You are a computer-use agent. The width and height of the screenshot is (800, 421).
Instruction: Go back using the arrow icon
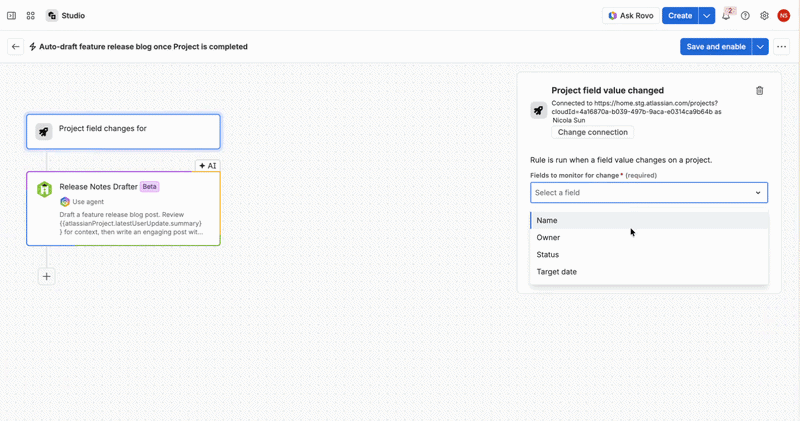16,46
